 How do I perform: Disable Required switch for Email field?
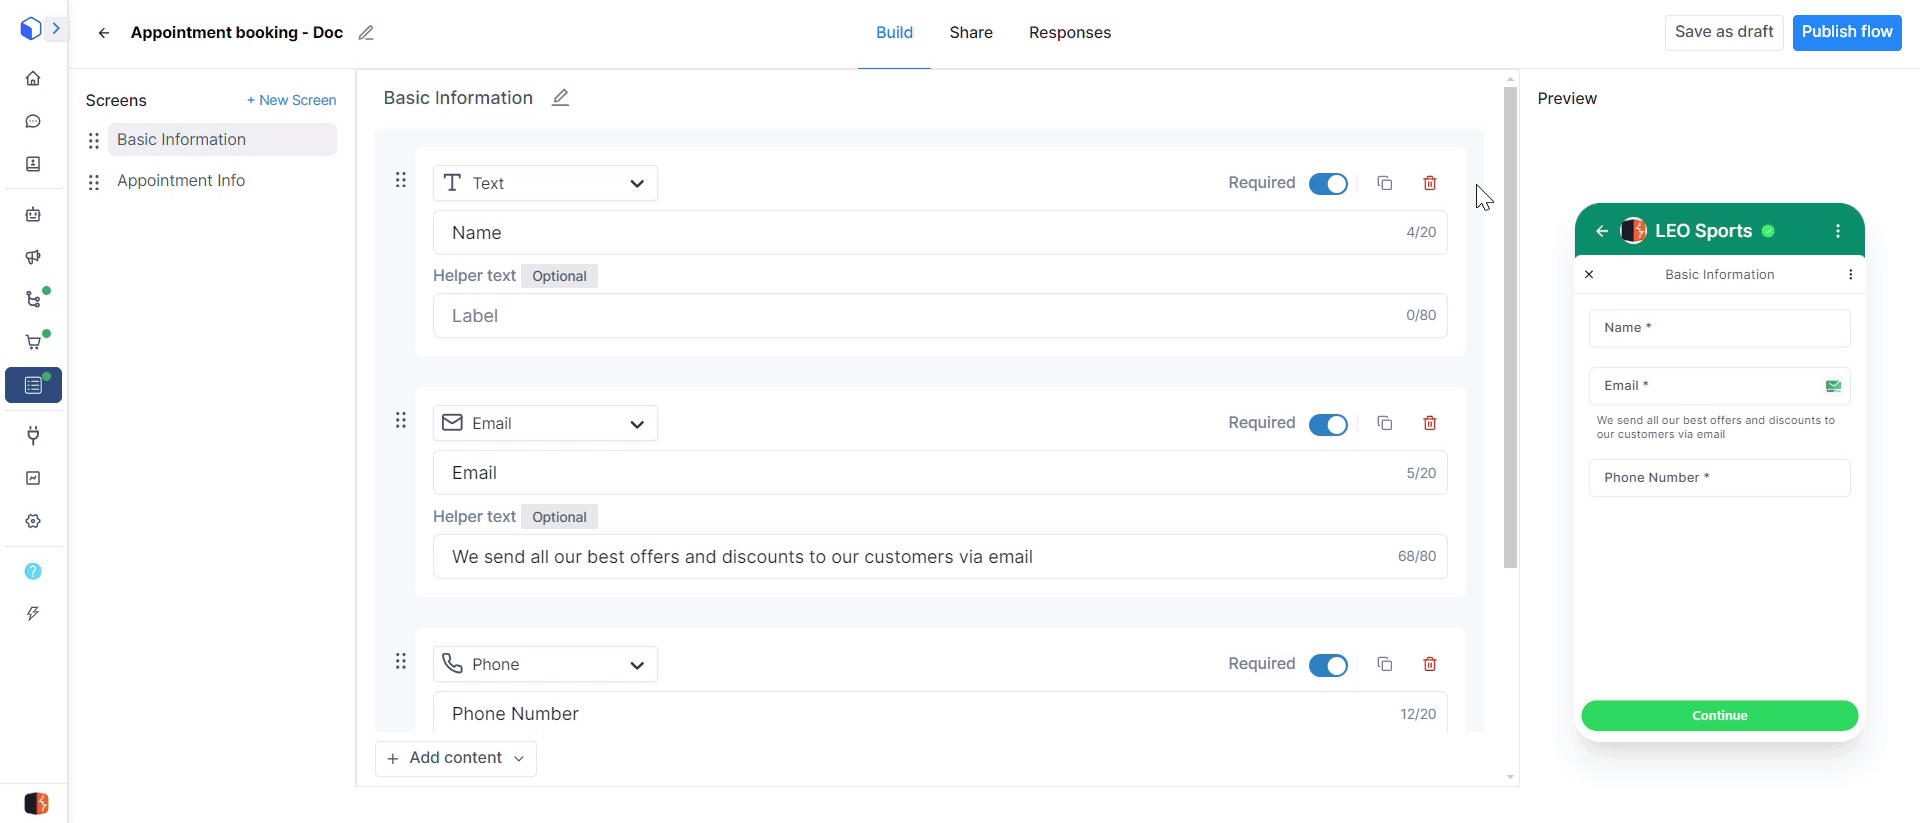(x=1328, y=424)
